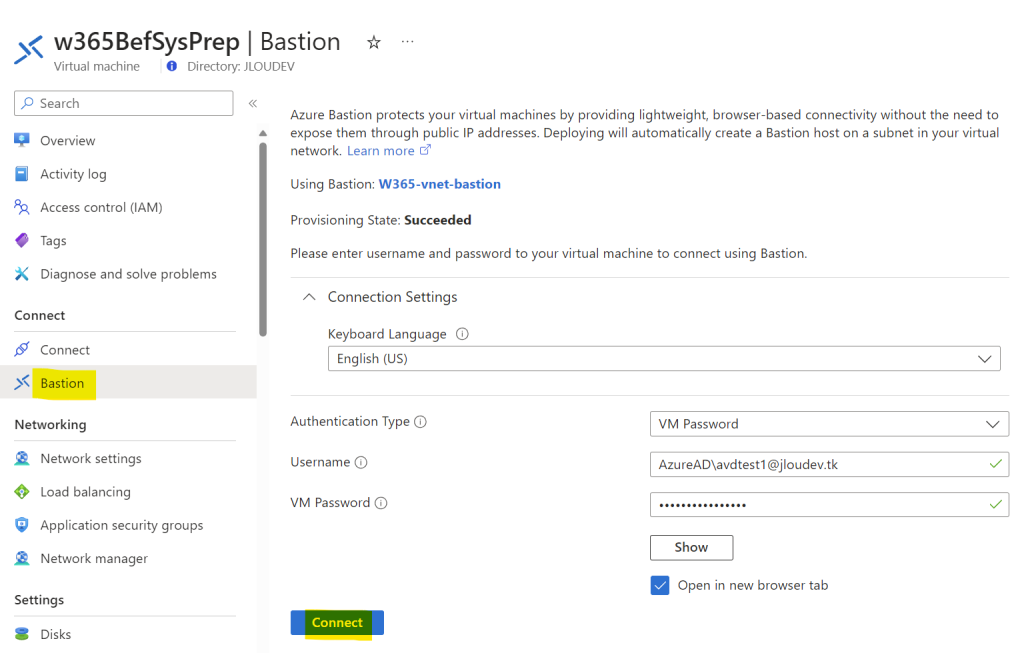Open Tags in the sidebar

tap(54, 241)
